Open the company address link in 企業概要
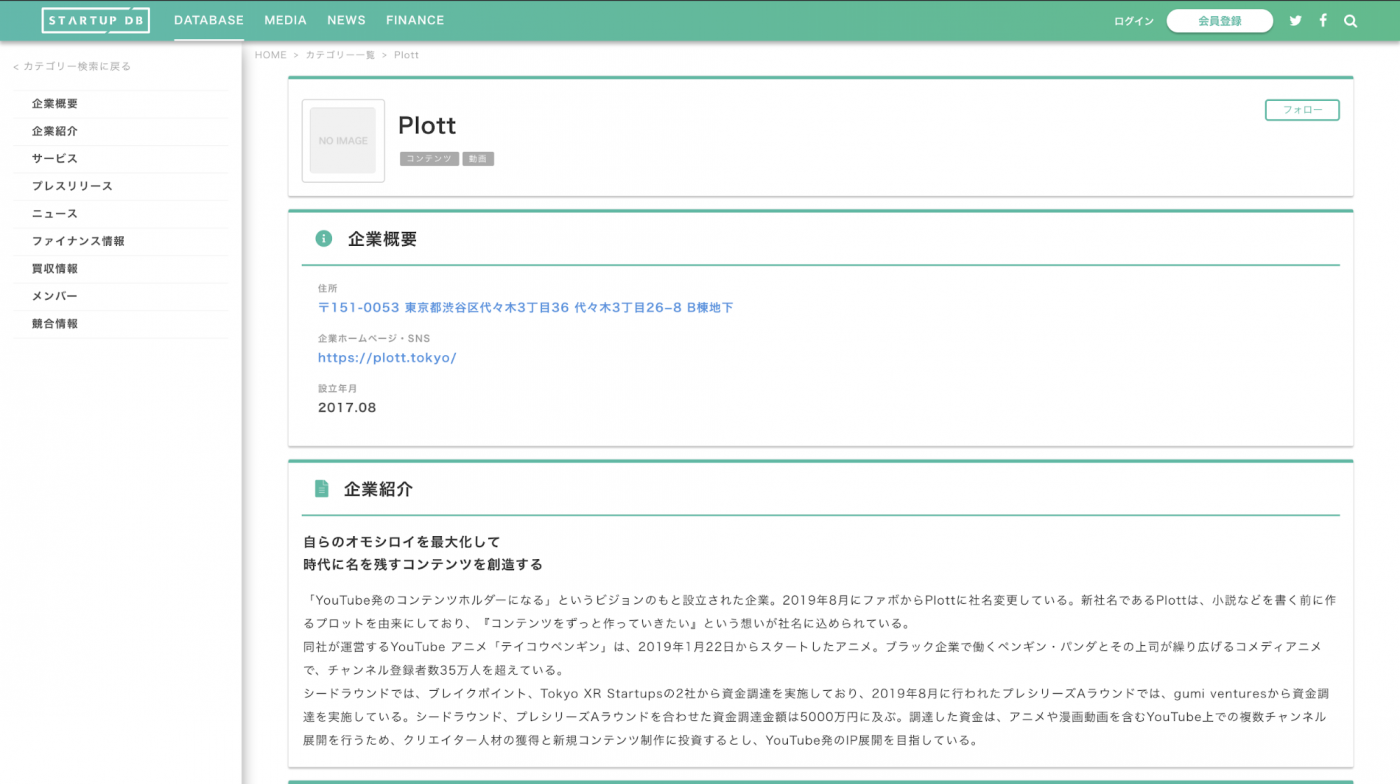The image size is (1400, 784). [527, 307]
